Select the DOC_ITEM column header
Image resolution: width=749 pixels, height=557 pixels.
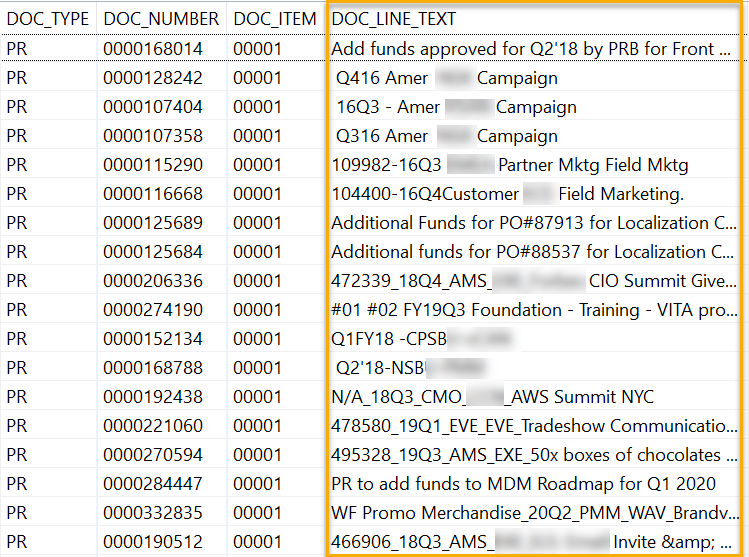(x=275, y=19)
